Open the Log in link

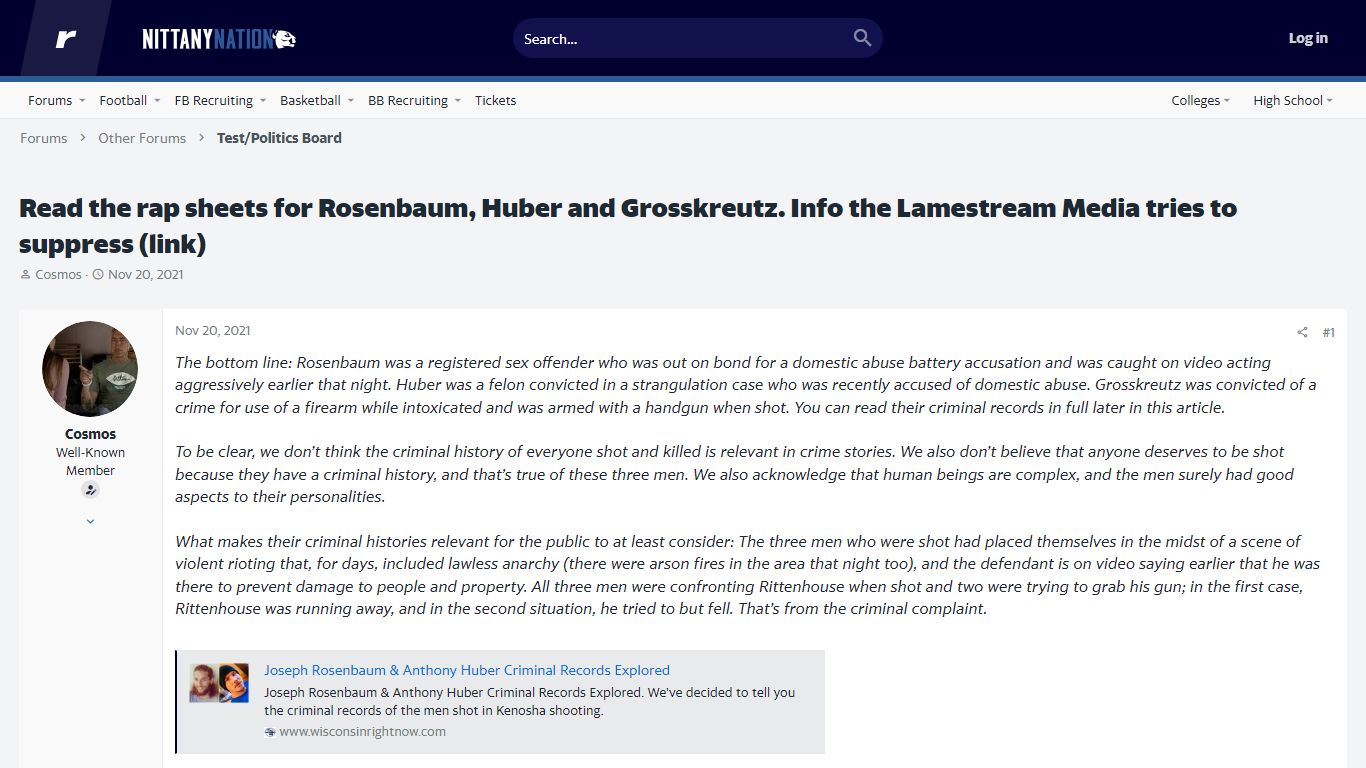(1308, 38)
